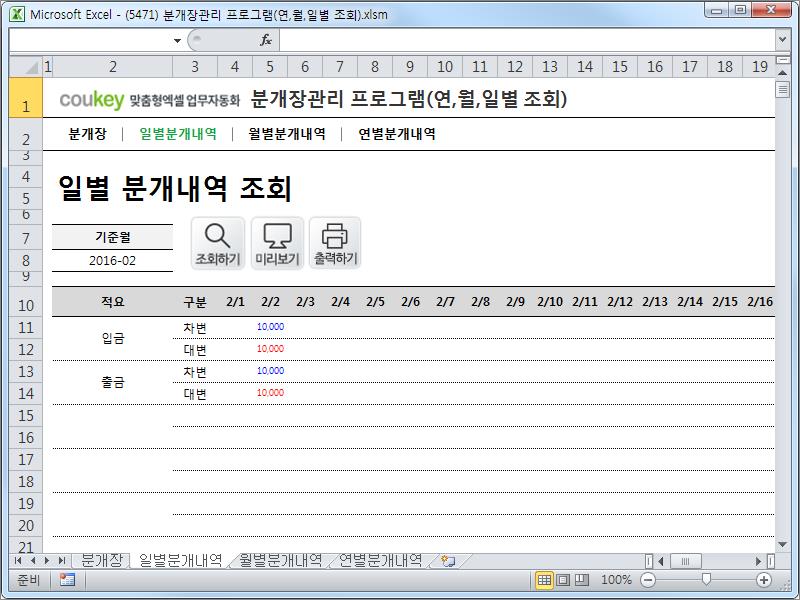Click the macro record icon in status bar
The image size is (800, 600).
(x=67, y=580)
